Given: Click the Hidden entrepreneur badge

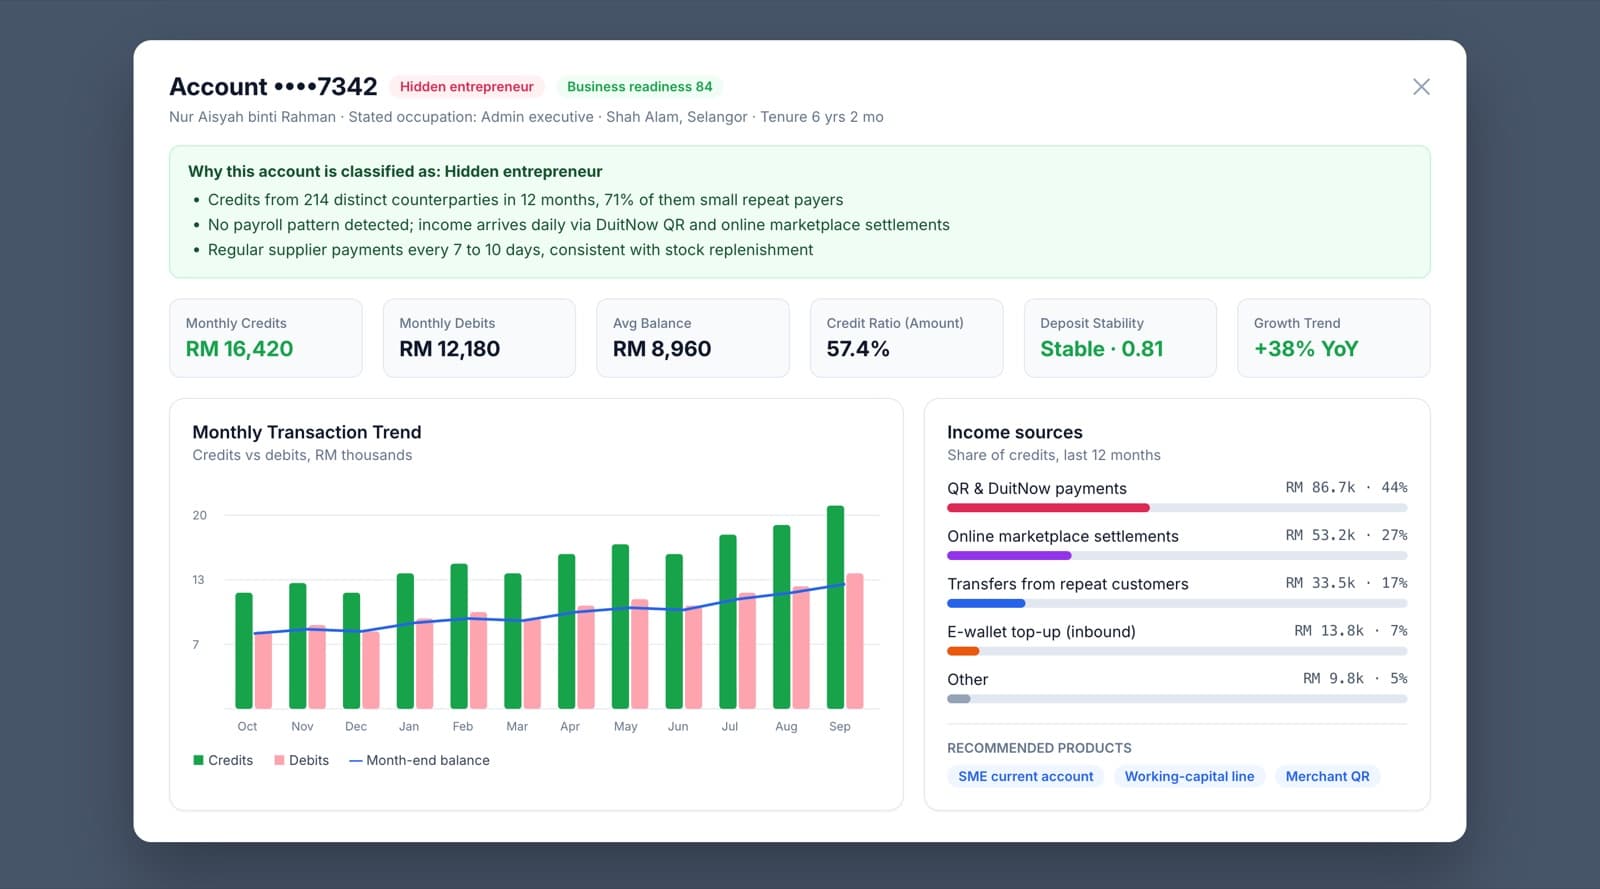Looking at the screenshot, I should (x=467, y=87).
